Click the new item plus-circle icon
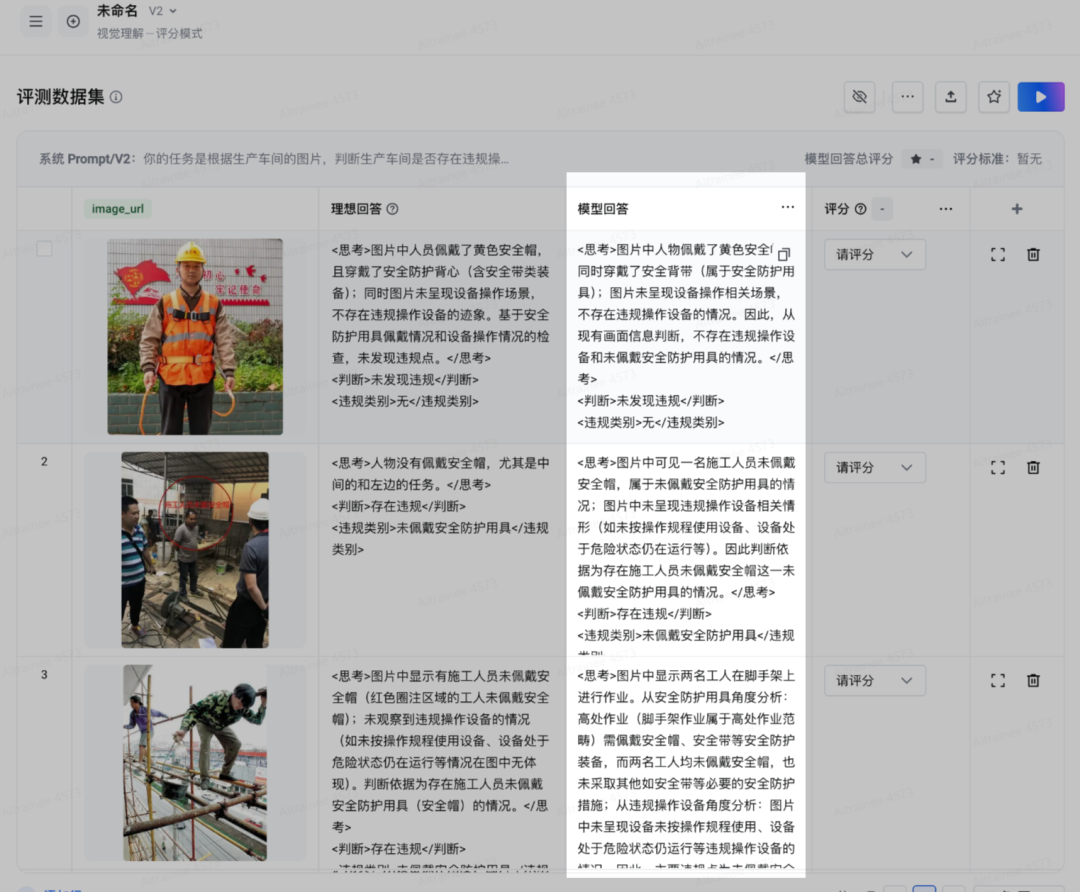This screenshot has width=1080, height=892. [73, 21]
